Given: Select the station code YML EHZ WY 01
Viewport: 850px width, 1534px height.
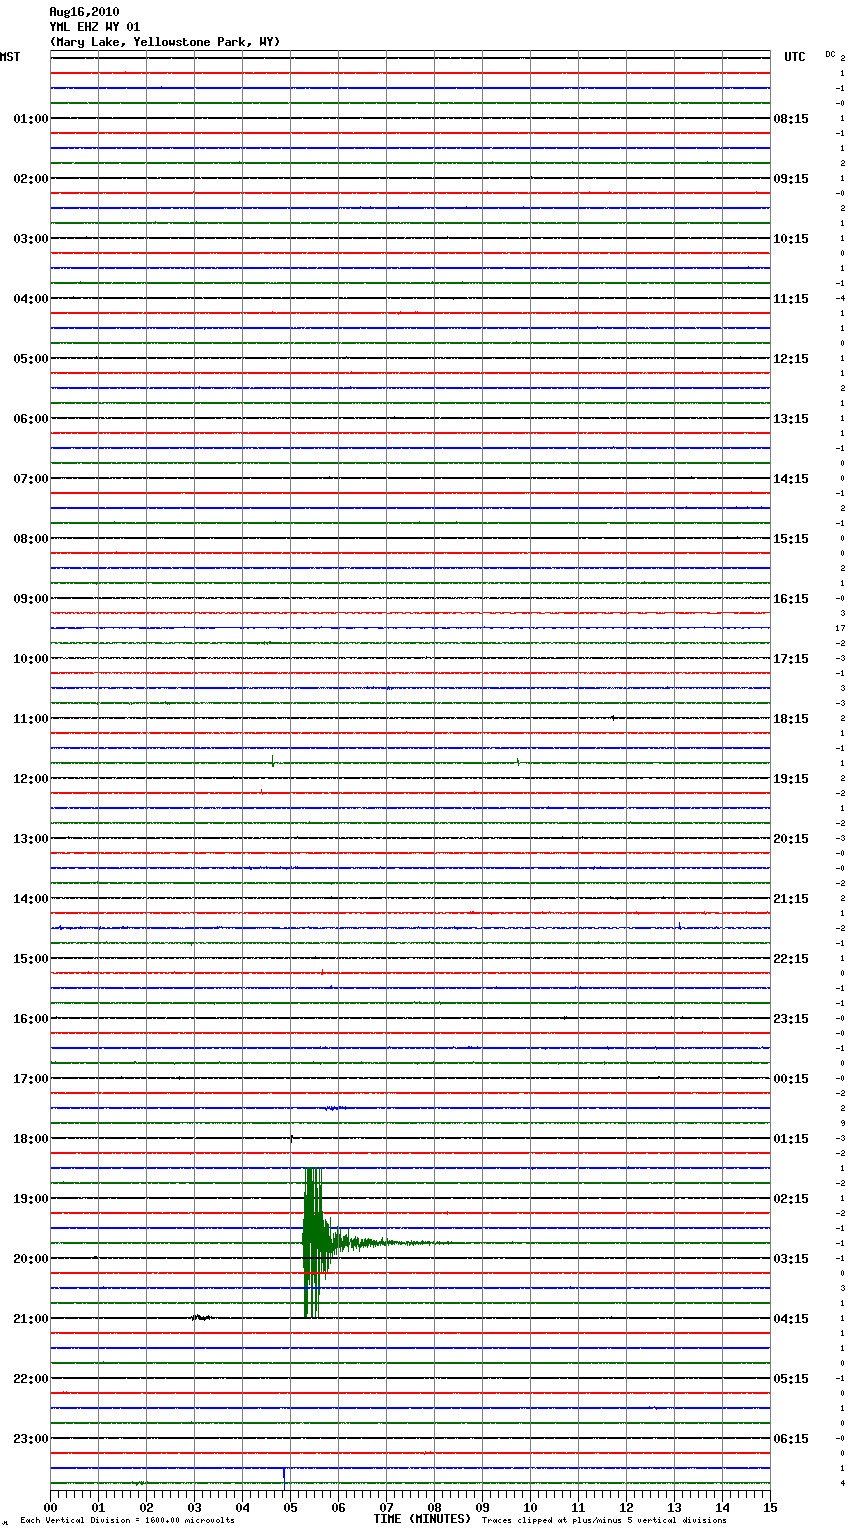Looking at the screenshot, I should pos(95,27).
